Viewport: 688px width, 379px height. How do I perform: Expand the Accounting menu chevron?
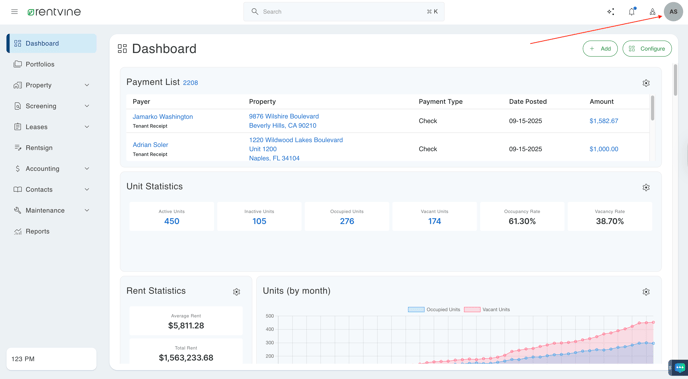(87, 168)
